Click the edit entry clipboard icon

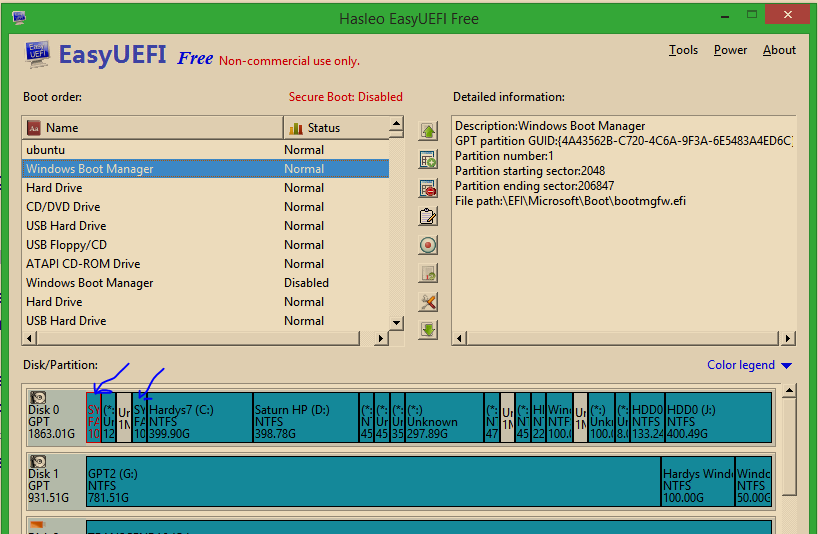click(428, 216)
